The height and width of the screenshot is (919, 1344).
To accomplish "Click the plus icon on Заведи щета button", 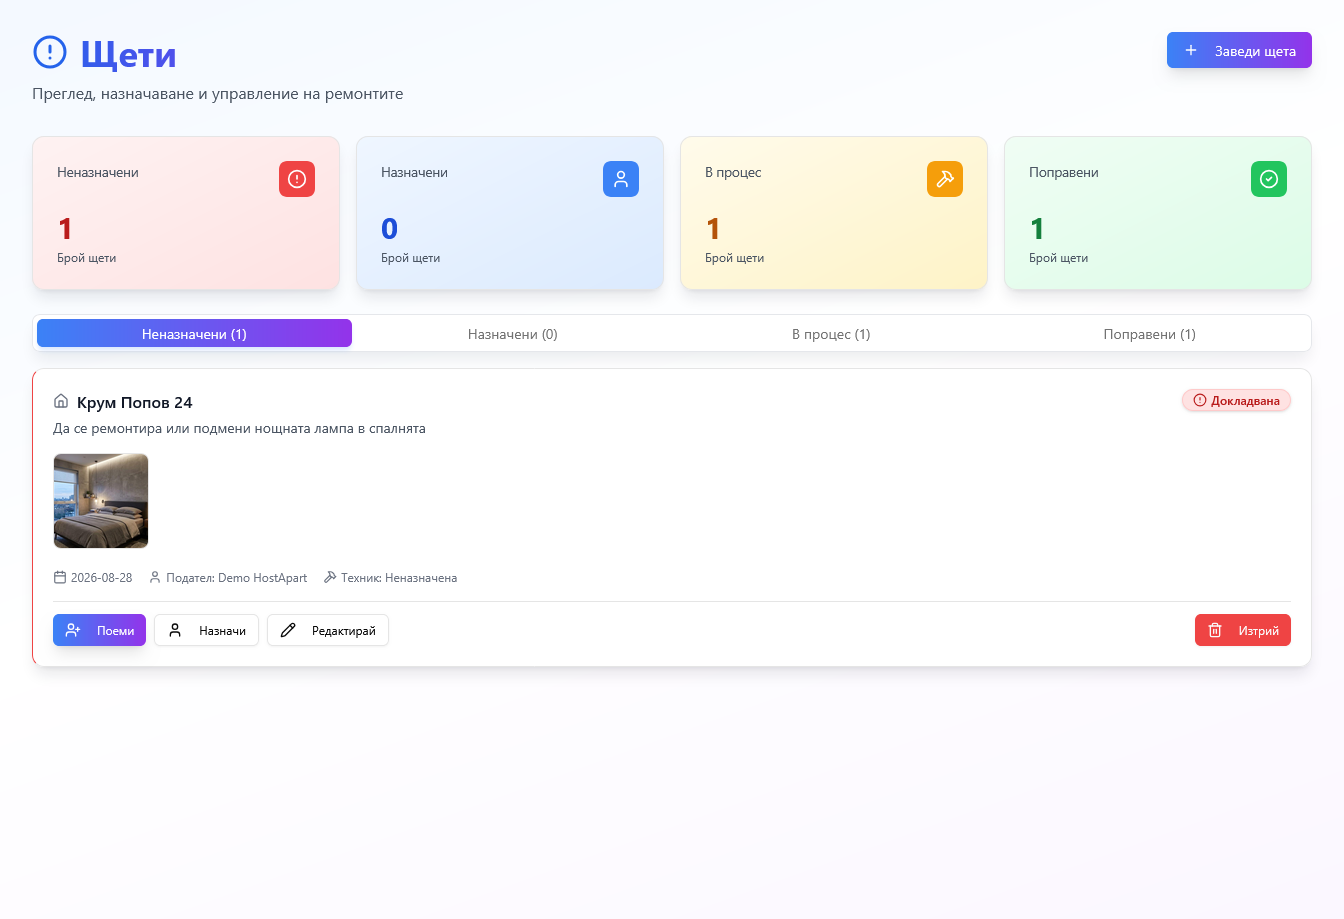I will pos(1191,51).
